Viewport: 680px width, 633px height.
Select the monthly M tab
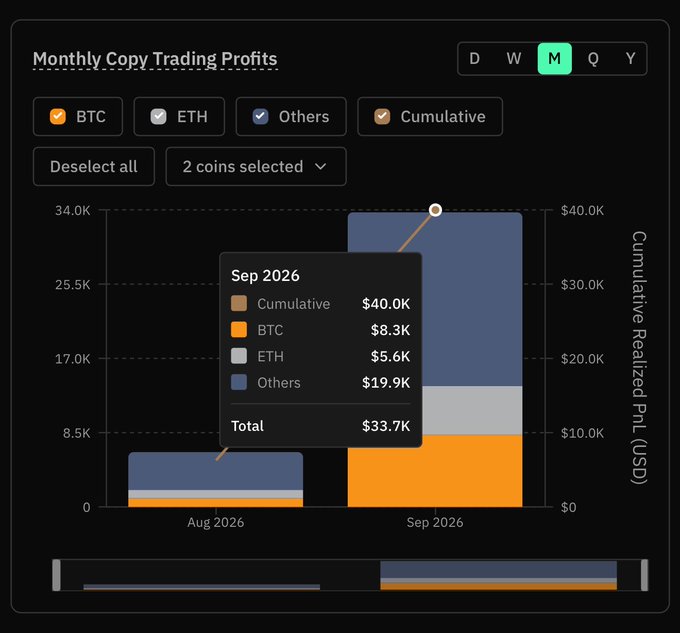tap(554, 59)
